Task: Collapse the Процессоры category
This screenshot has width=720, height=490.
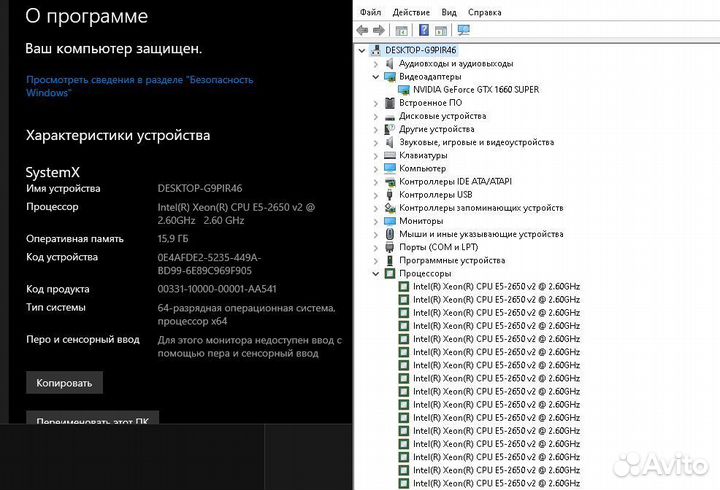Action: pos(376,273)
